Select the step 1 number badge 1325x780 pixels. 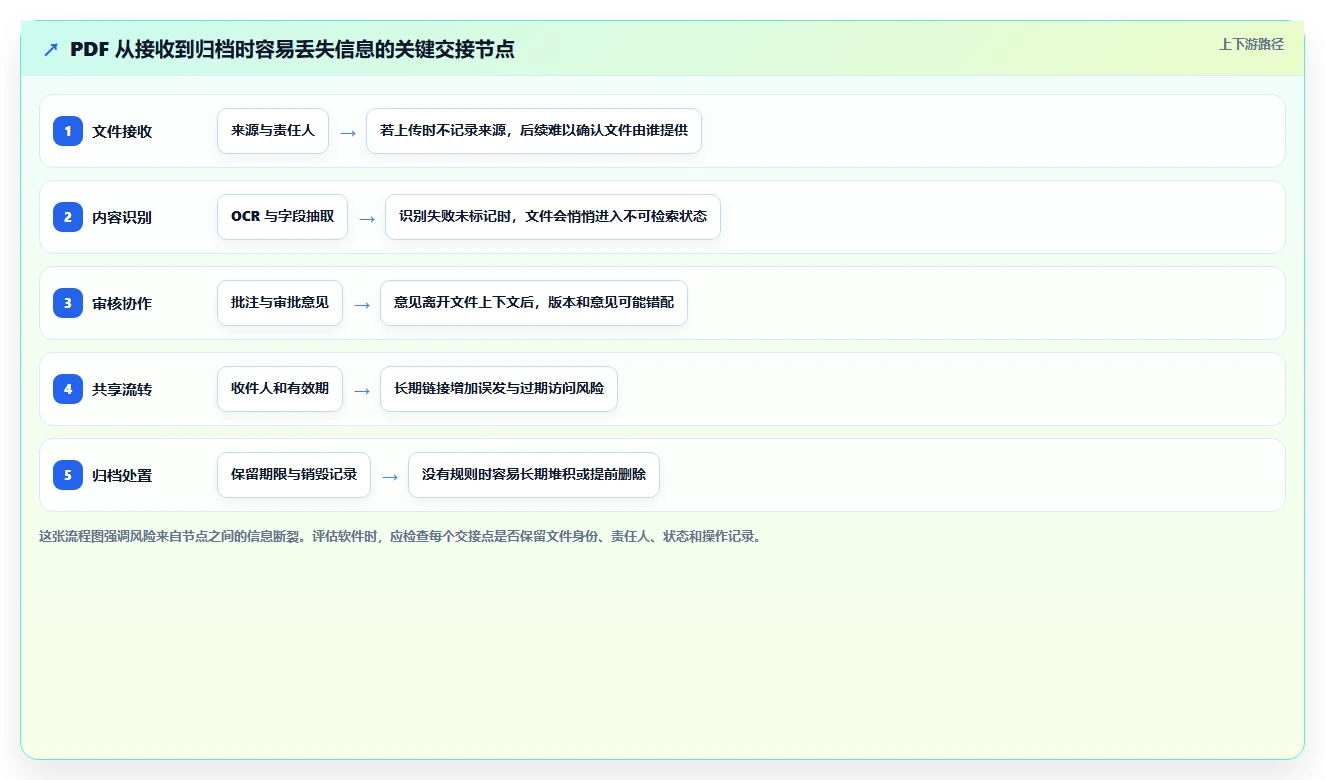tap(68, 131)
